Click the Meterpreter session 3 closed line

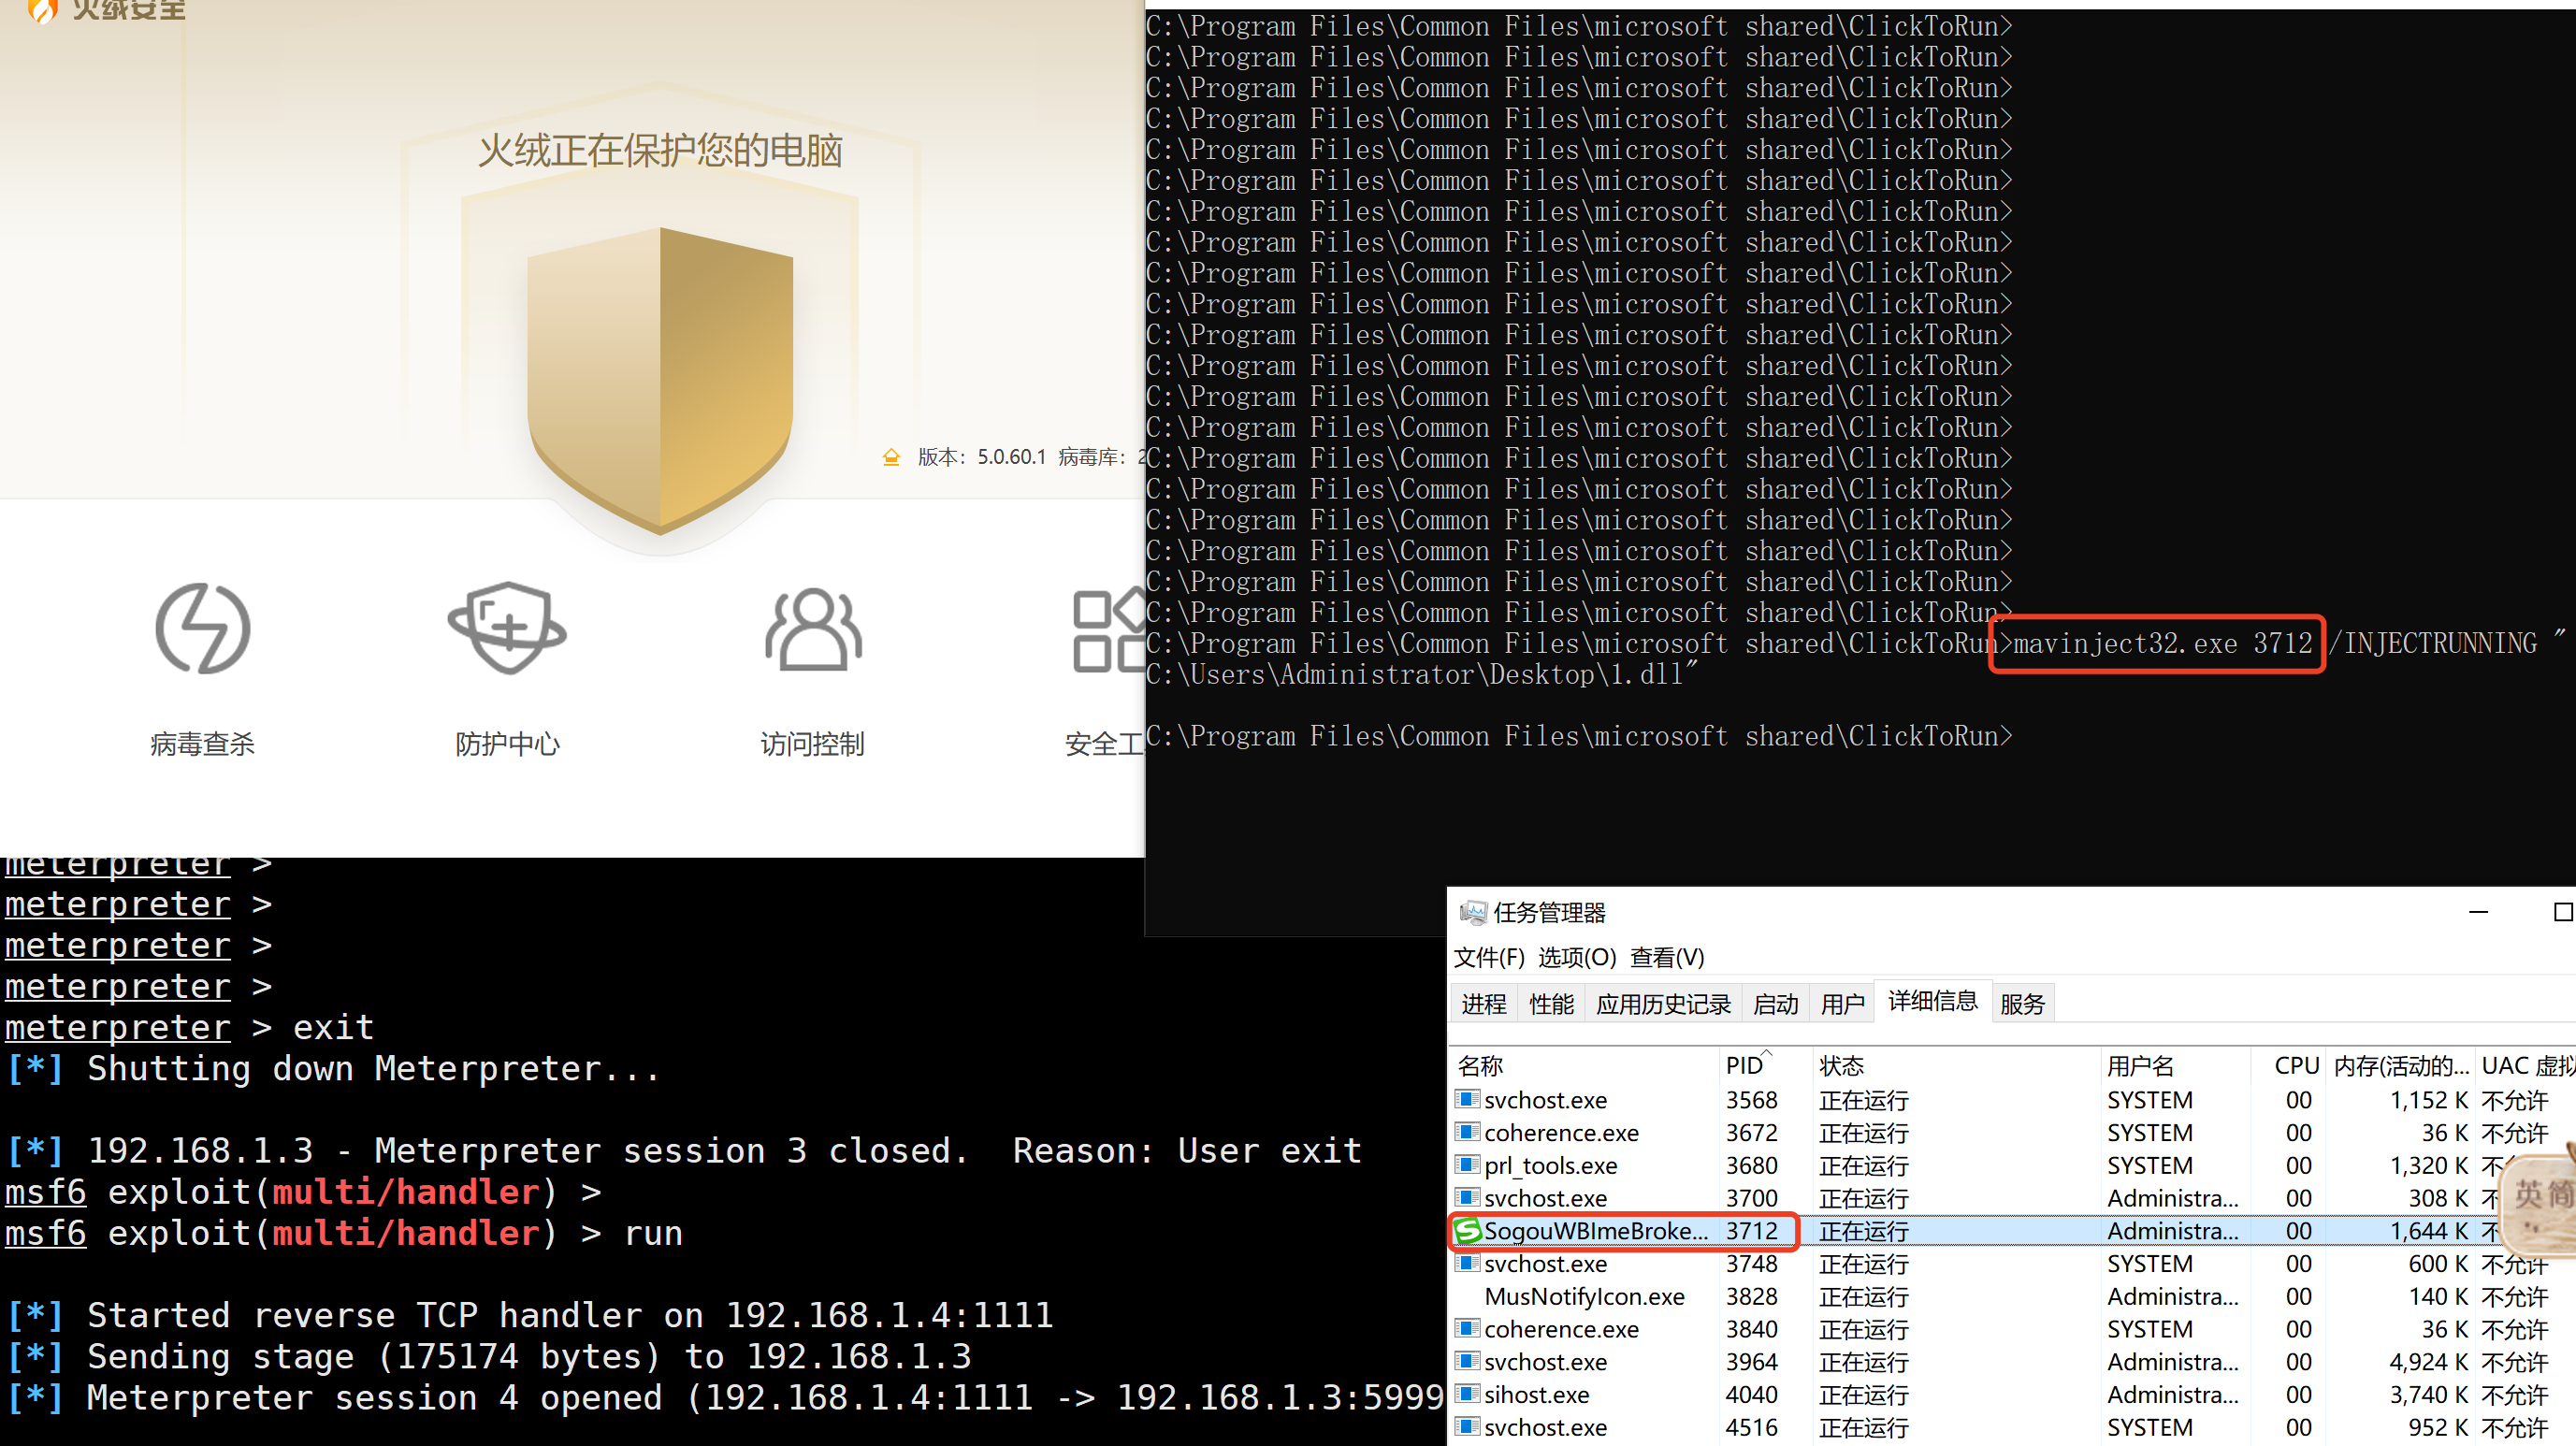[x=684, y=1150]
